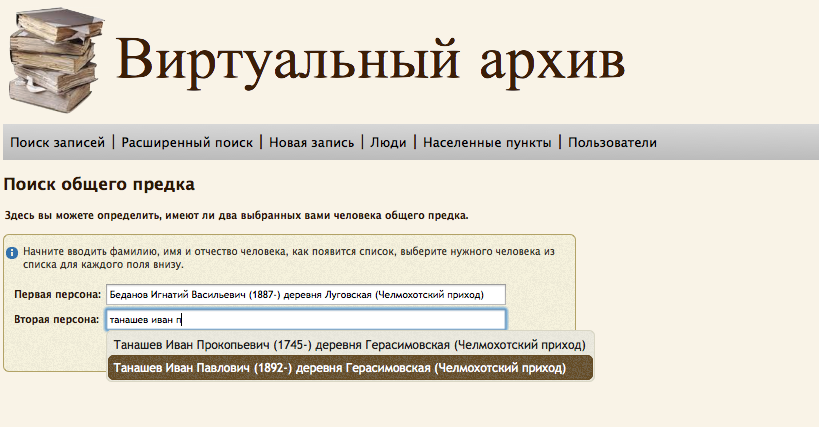
Task: Open the Люди section
Action: click(388, 143)
